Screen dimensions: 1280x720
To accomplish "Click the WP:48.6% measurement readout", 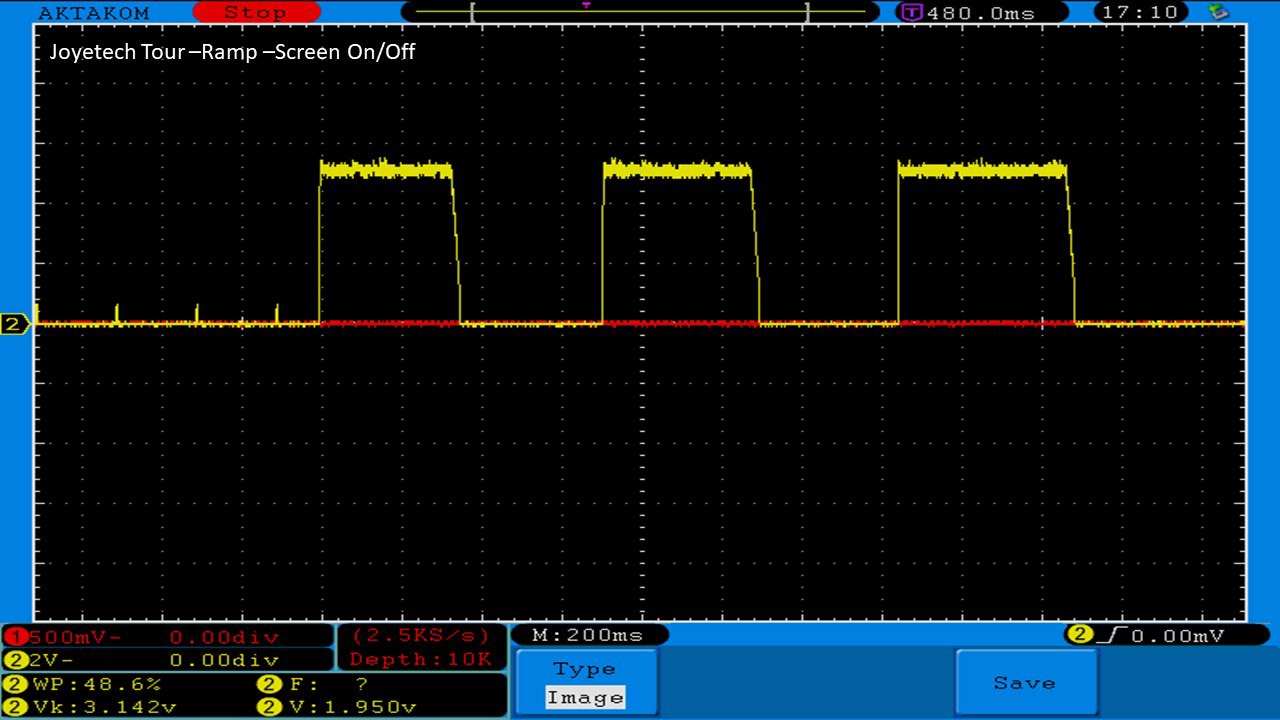I will coord(85,685).
